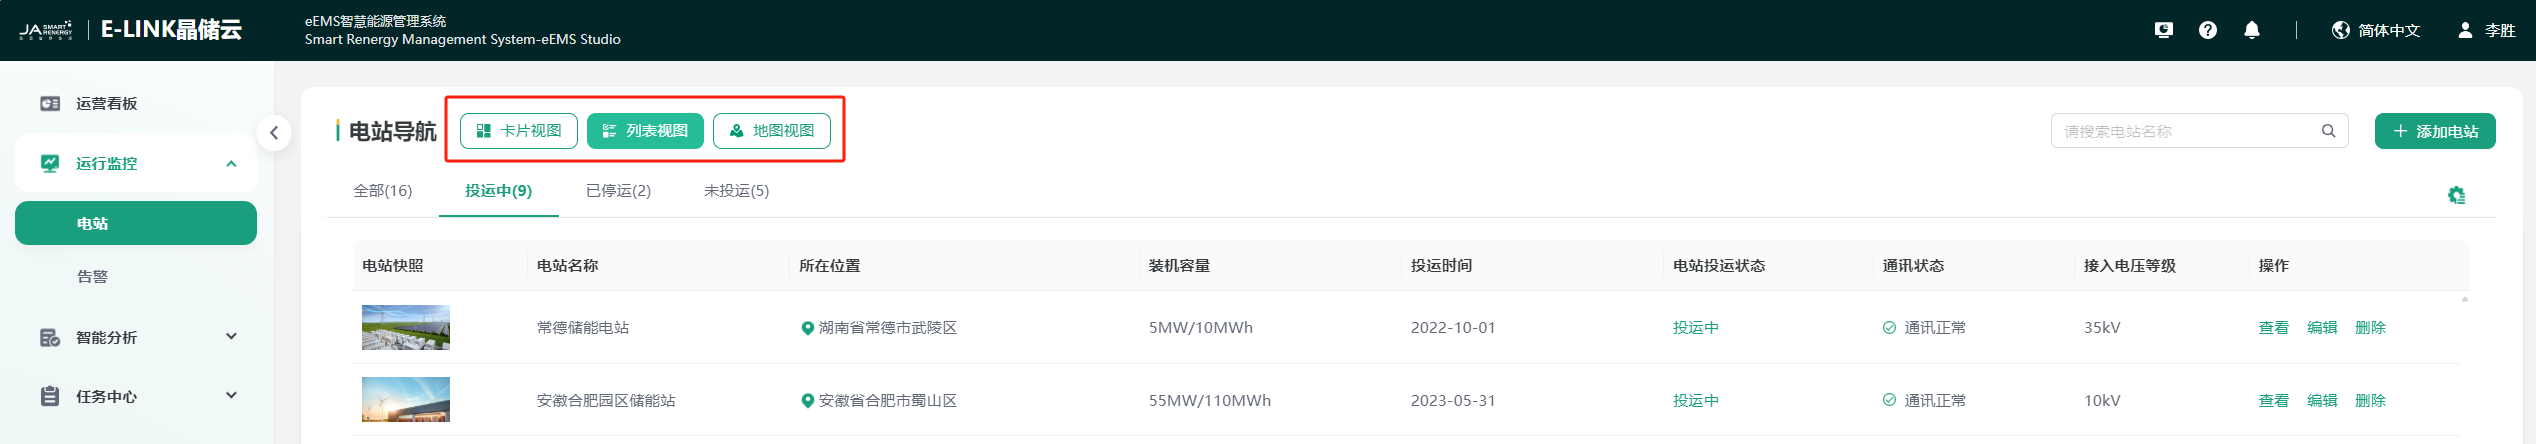Click 编辑 for 常德储能电站
The height and width of the screenshot is (444, 2536).
coord(2321,328)
